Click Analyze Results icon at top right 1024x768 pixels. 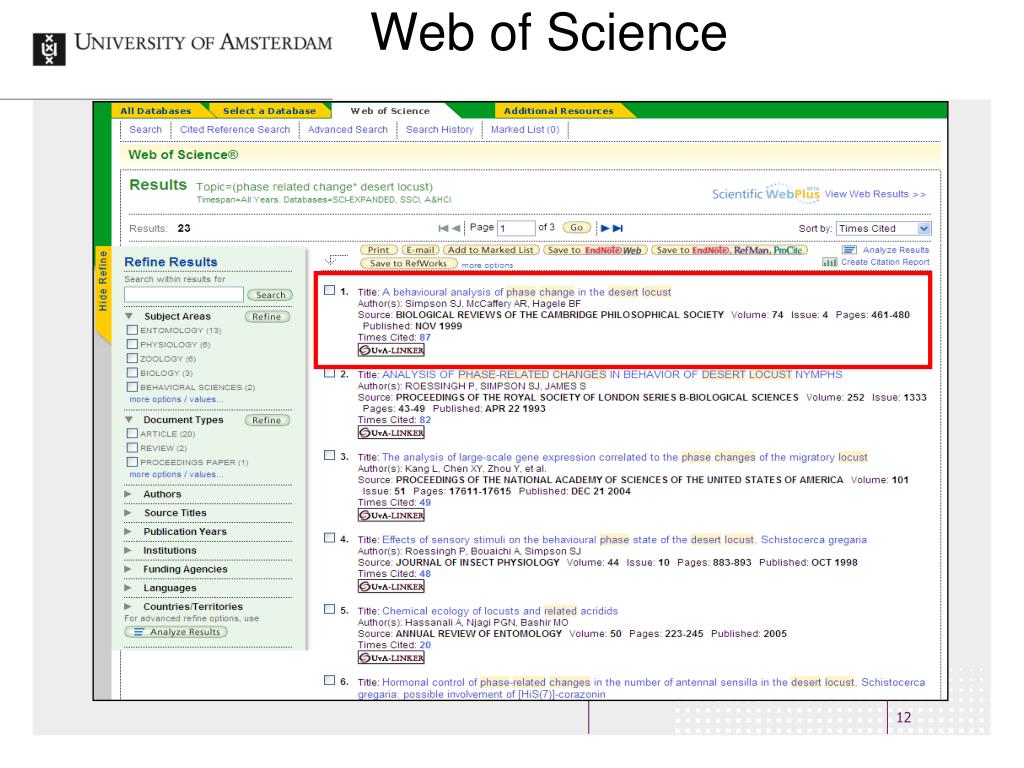point(849,249)
